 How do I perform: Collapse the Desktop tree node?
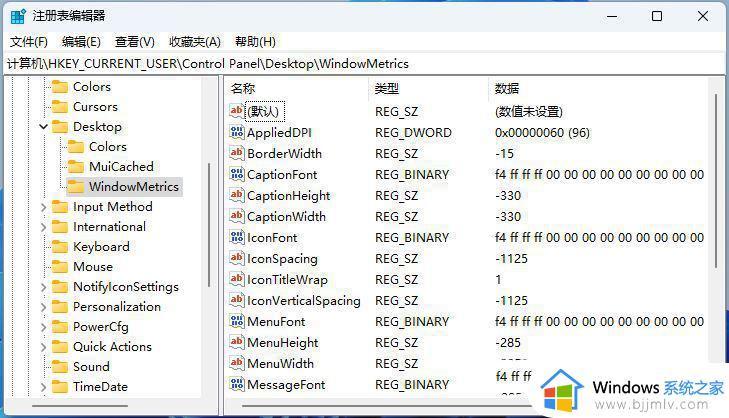(x=43, y=126)
